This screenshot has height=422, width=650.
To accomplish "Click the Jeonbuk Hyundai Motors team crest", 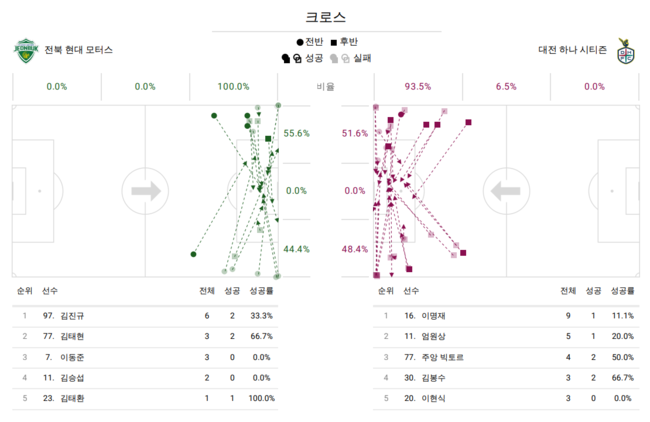I will (25, 50).
